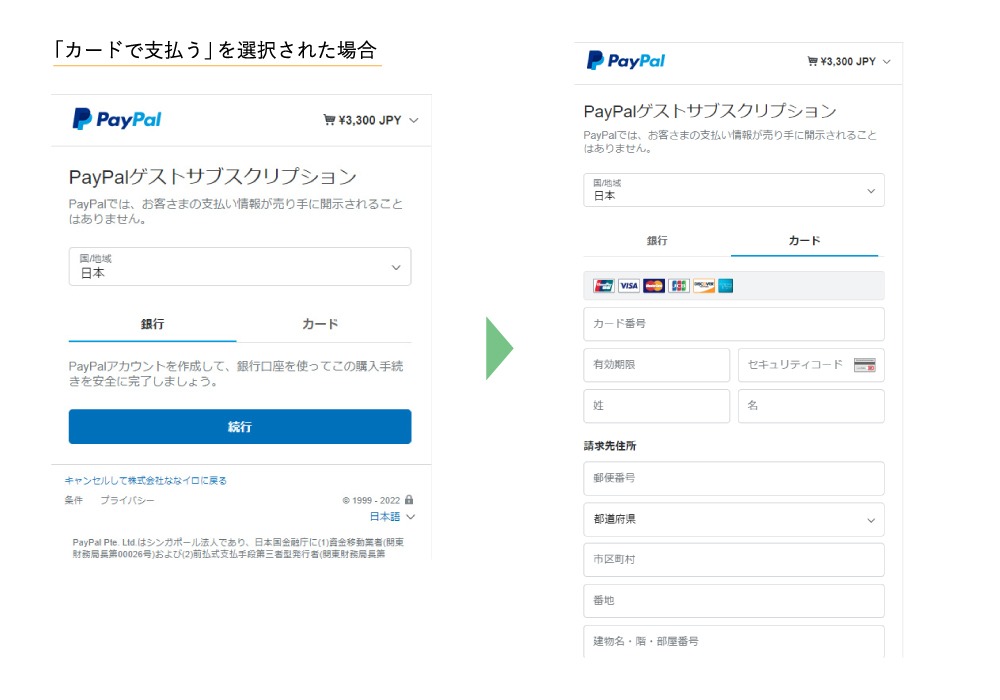
Task: Open プライバシー link in footer
Action: pyautogui.click(x=127, y=500)
